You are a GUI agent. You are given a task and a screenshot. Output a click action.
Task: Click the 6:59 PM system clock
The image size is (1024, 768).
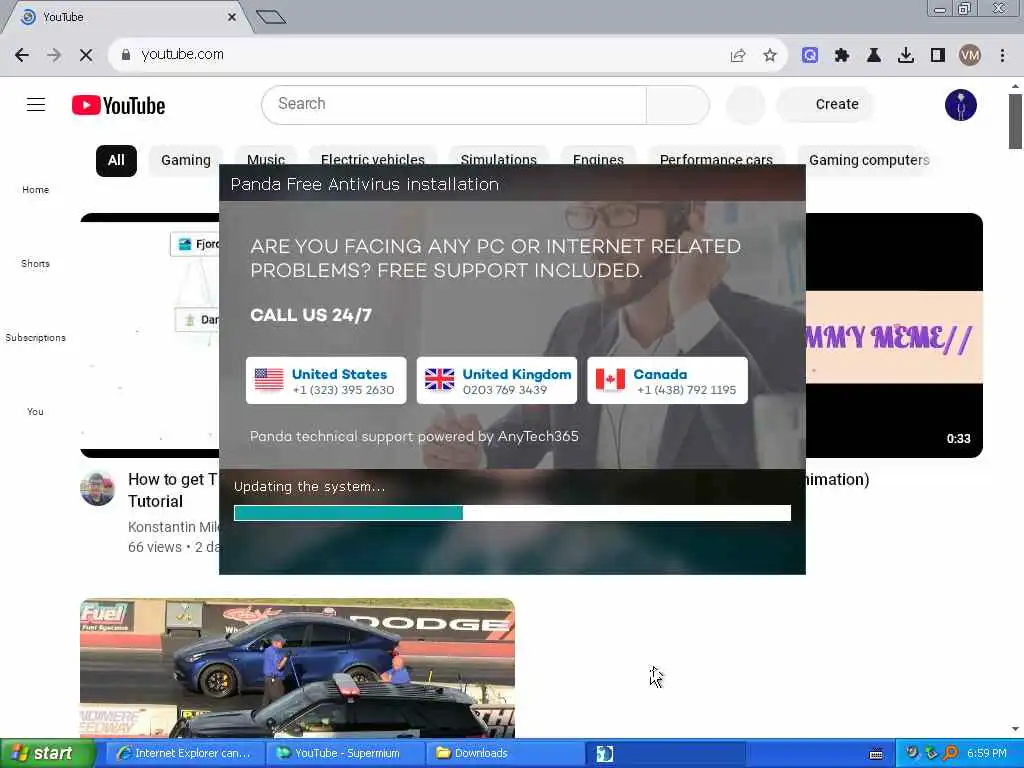(x=987, y=753)
